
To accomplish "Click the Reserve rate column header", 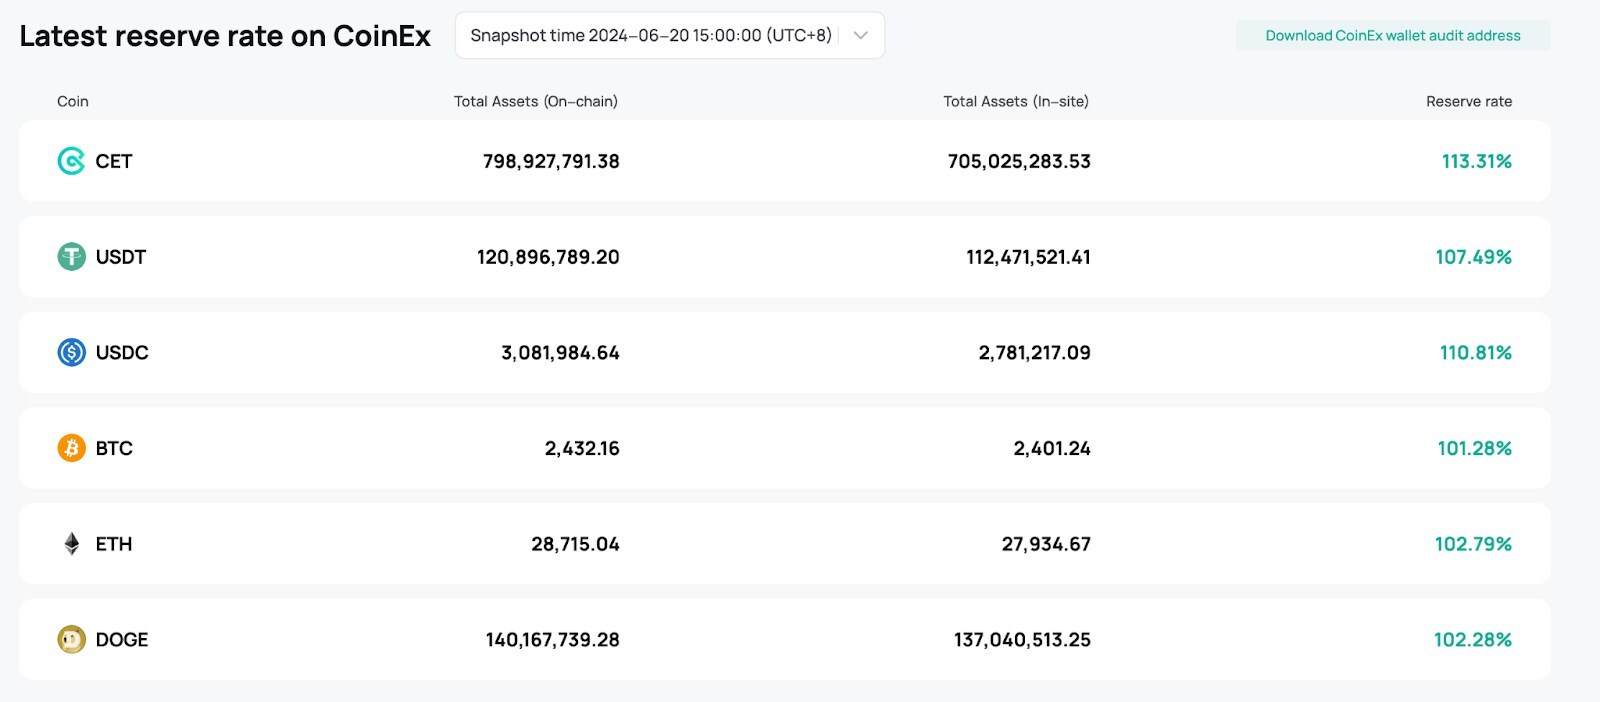I will tap(1468, 101).
